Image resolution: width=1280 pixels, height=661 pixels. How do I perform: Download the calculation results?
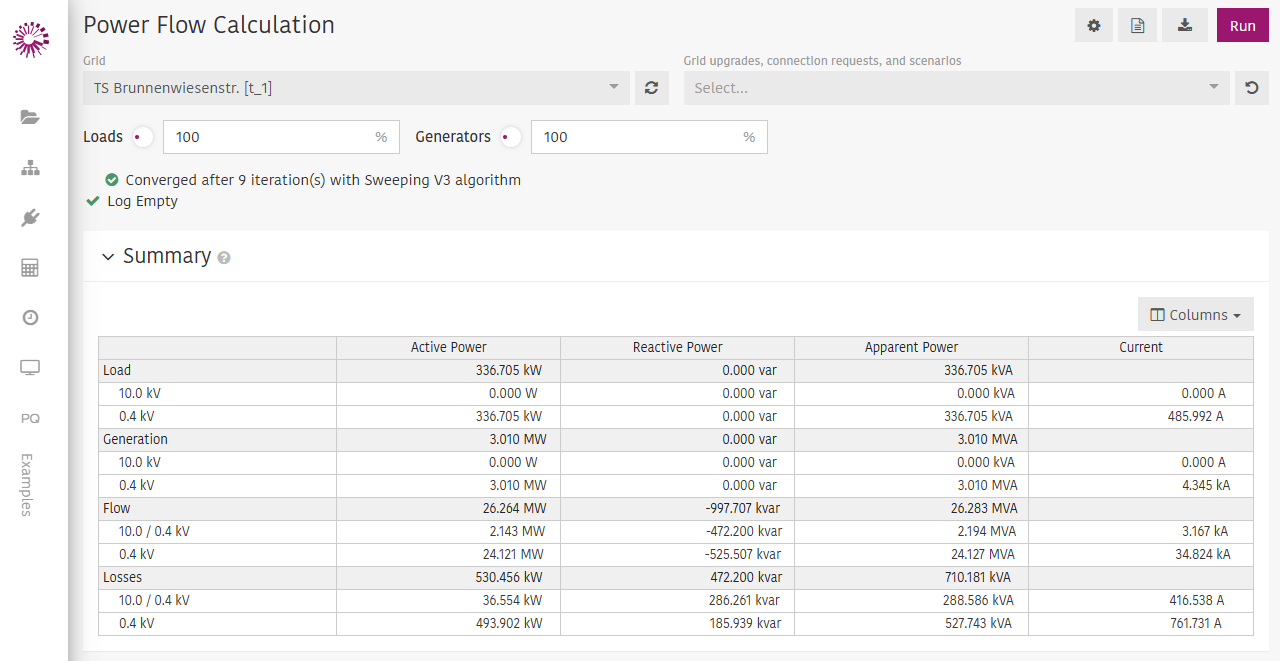(1185, 26)
